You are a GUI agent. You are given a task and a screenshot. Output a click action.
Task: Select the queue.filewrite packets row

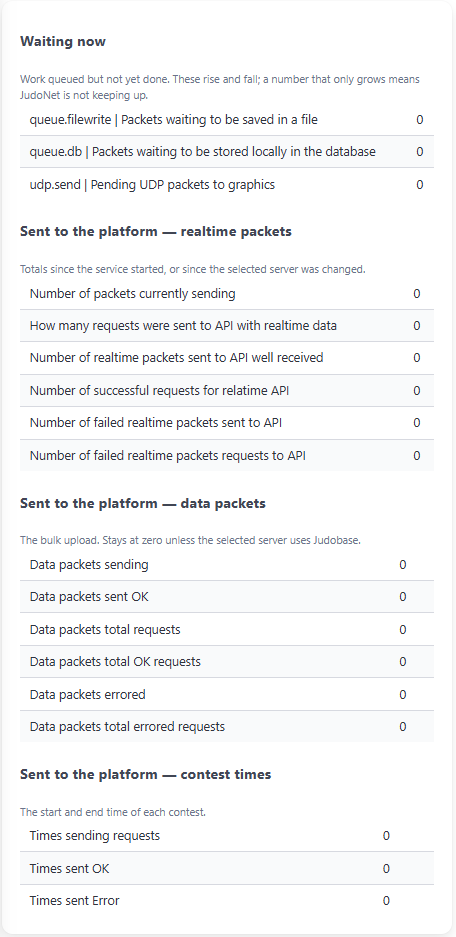(x=227, y=120)
